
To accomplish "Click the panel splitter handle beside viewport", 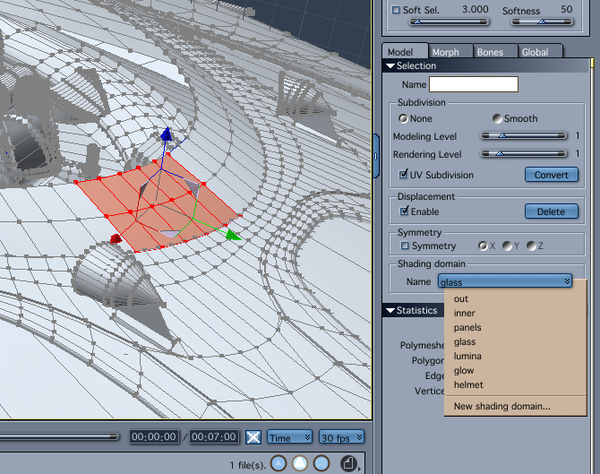I will (x=376, y=156).
